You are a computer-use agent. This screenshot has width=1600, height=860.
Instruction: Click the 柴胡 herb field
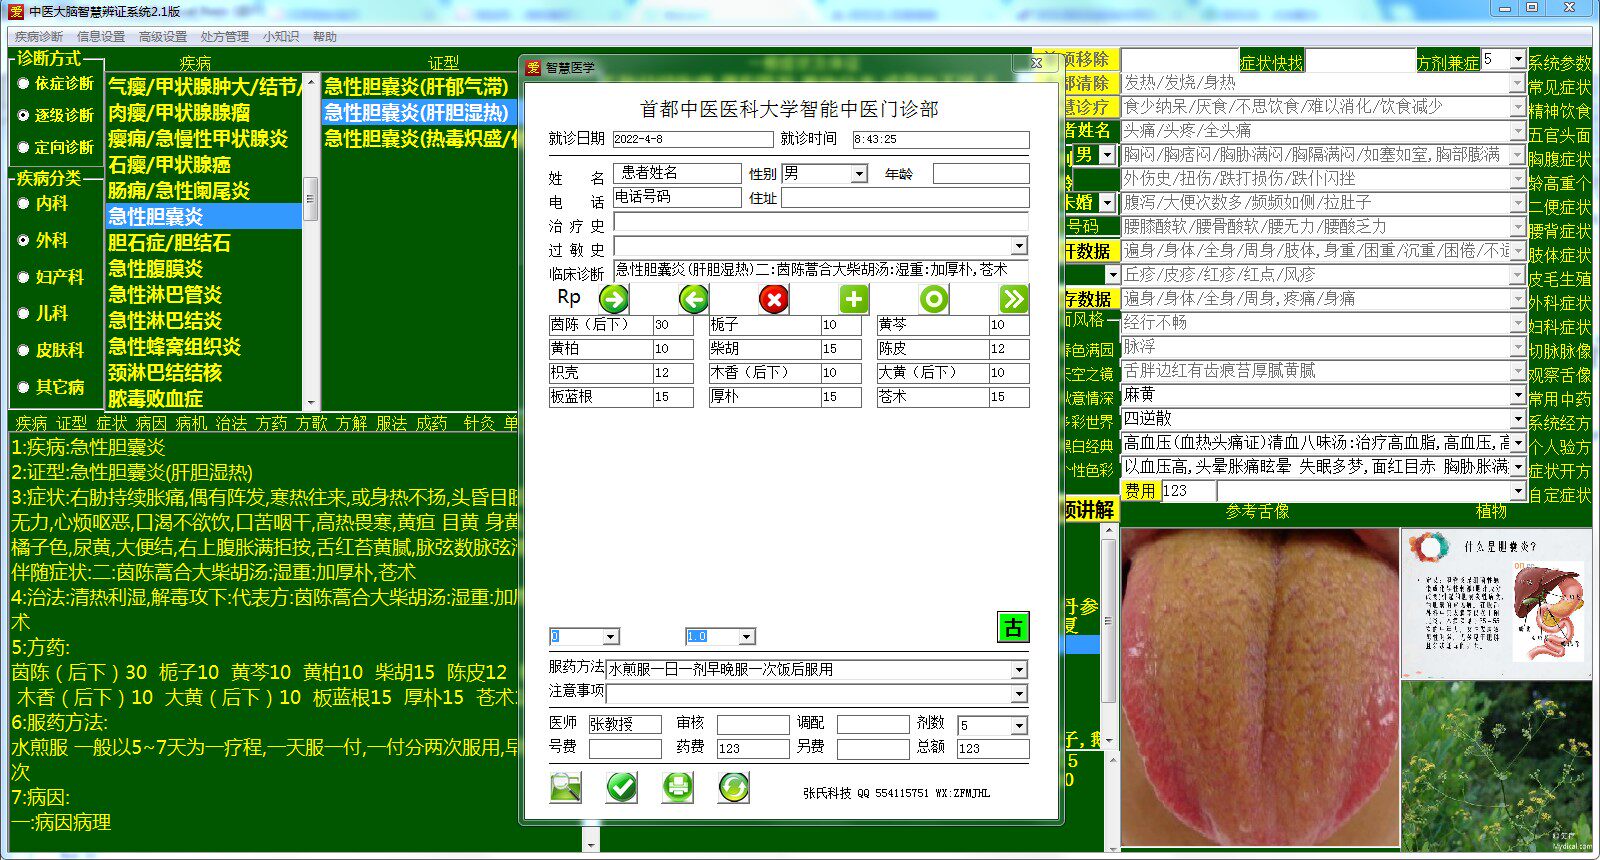click(763, 349)
